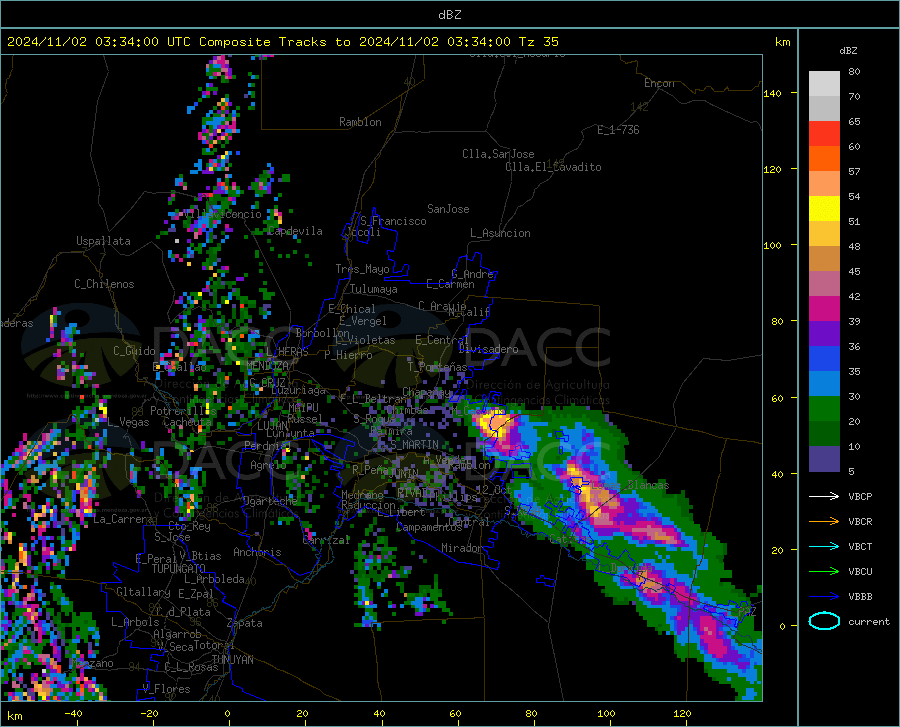Viewport: 900px width, 727px height.
Task: Click the 'TUPUNGATO' map label
Action: [179, 569]
